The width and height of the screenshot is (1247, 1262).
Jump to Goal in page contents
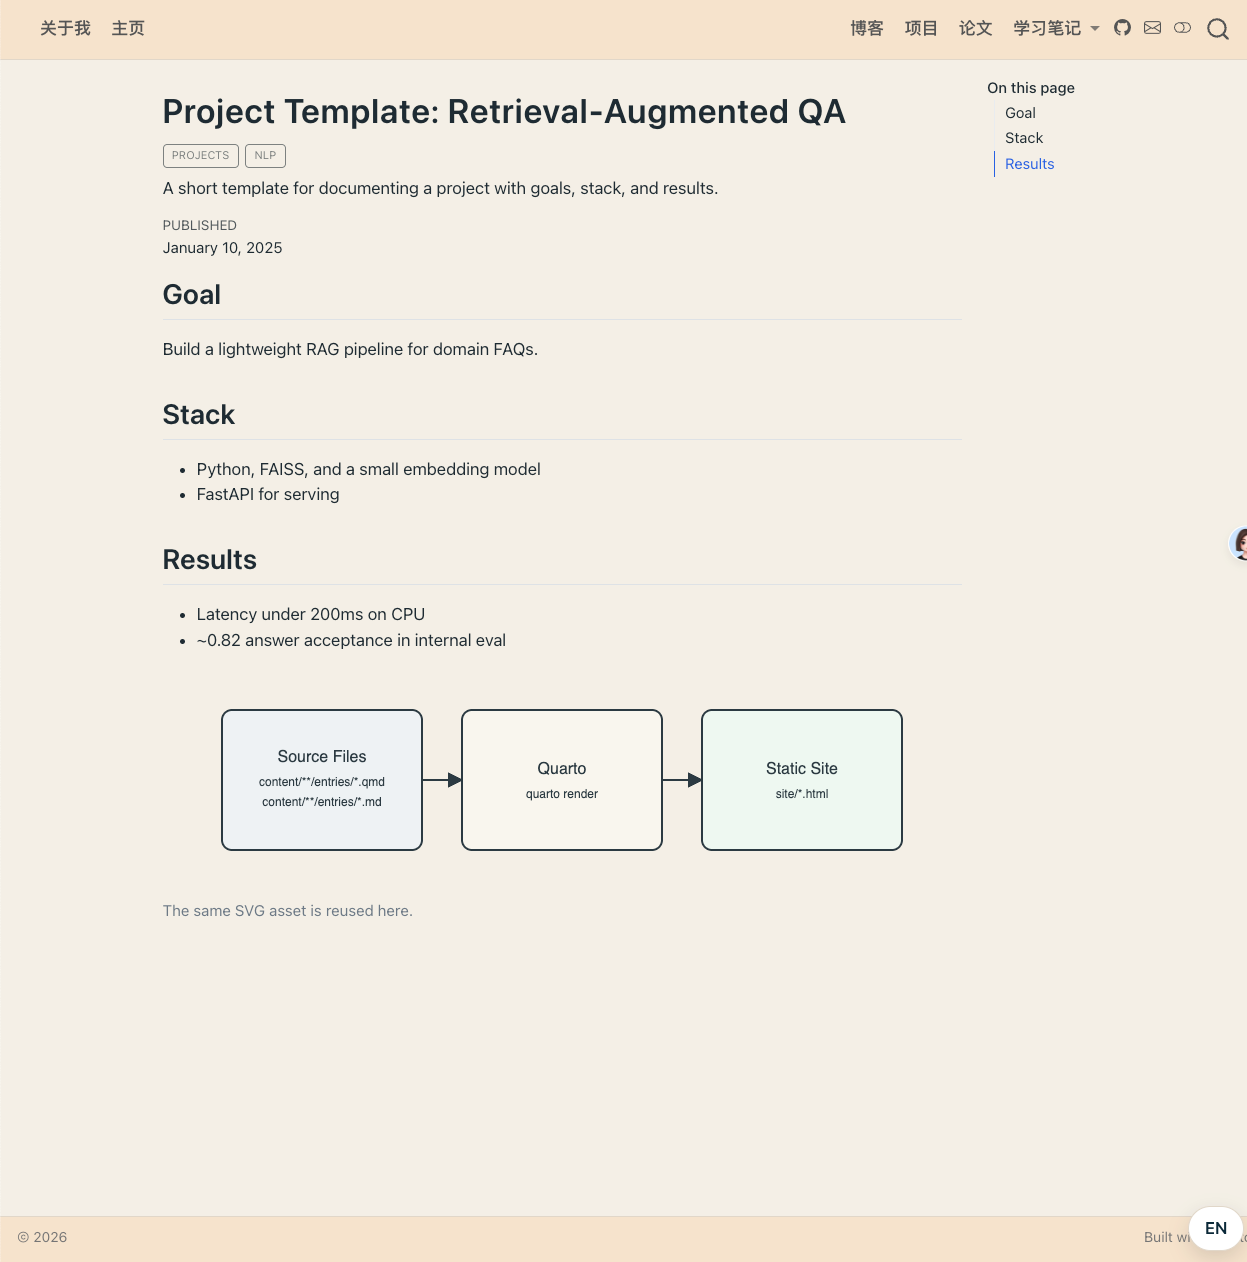1020,113
